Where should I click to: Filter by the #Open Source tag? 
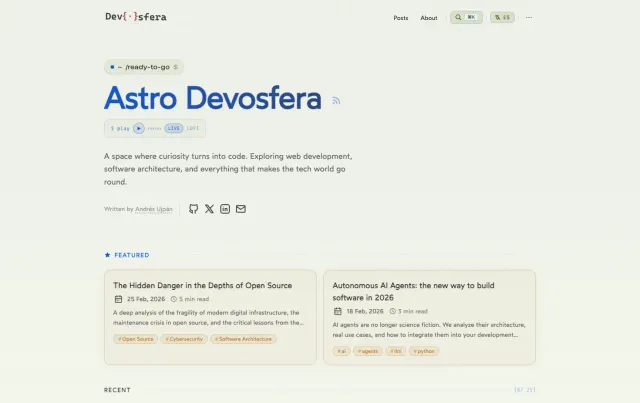click(136, 339)
